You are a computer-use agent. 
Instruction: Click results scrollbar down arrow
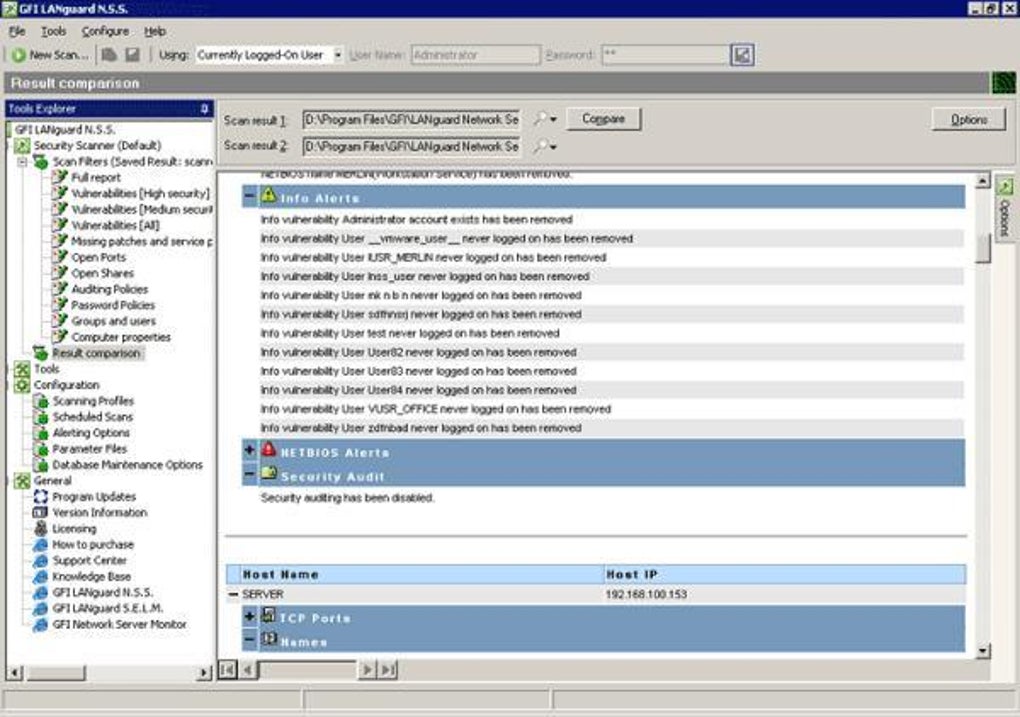click(x=983, y=651)
